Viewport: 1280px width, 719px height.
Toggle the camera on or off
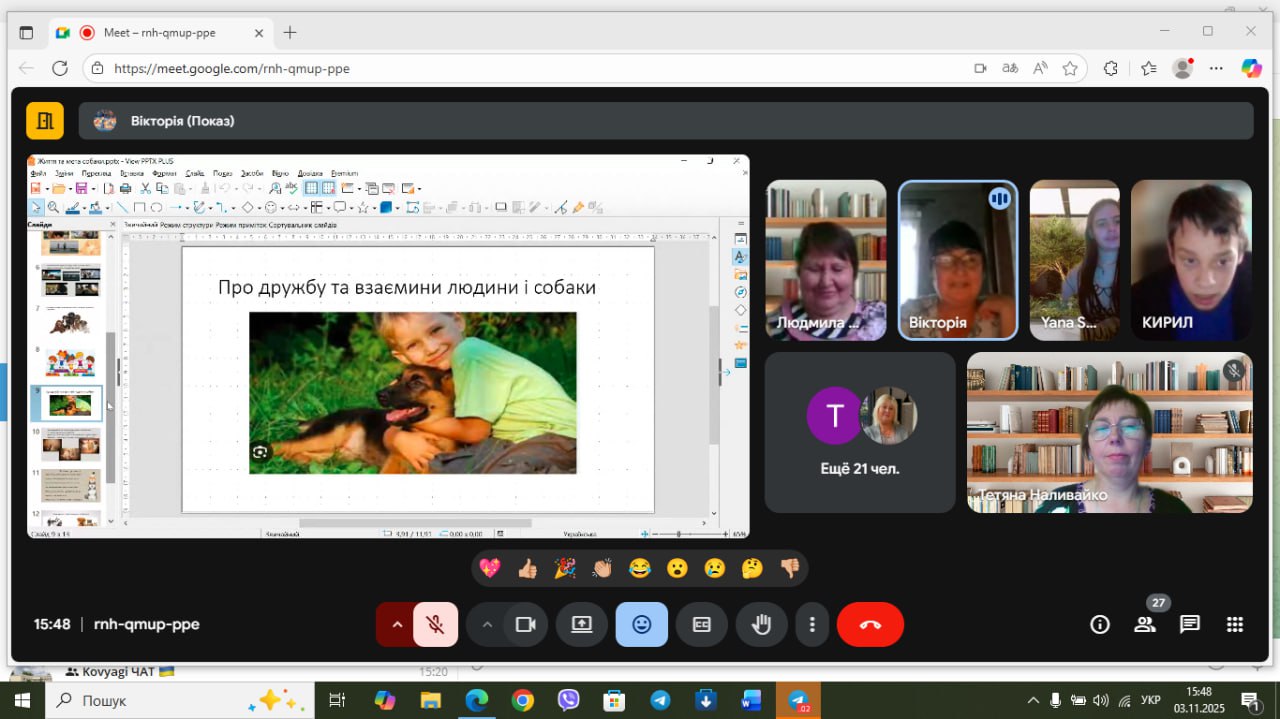click(525, 625)
